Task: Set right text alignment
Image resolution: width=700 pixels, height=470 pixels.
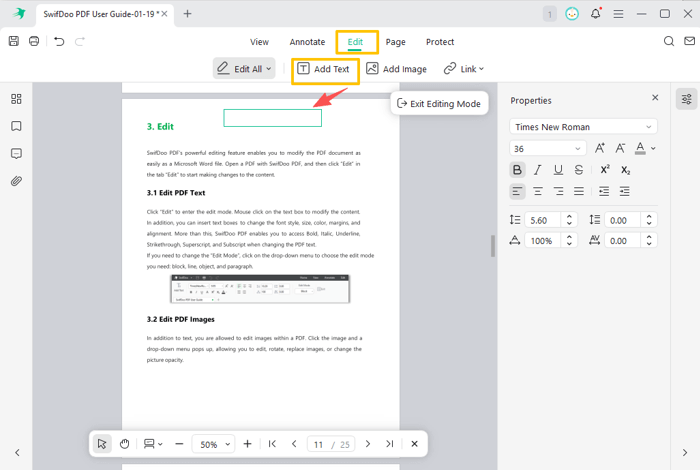Action: pos(558,191)
